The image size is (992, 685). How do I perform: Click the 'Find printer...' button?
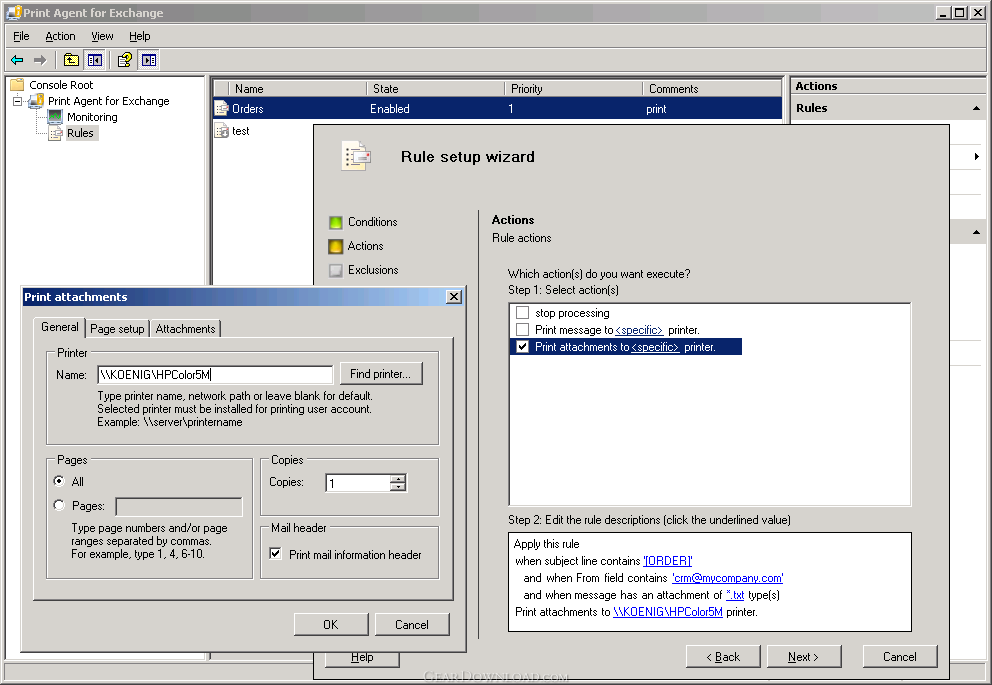381,374
